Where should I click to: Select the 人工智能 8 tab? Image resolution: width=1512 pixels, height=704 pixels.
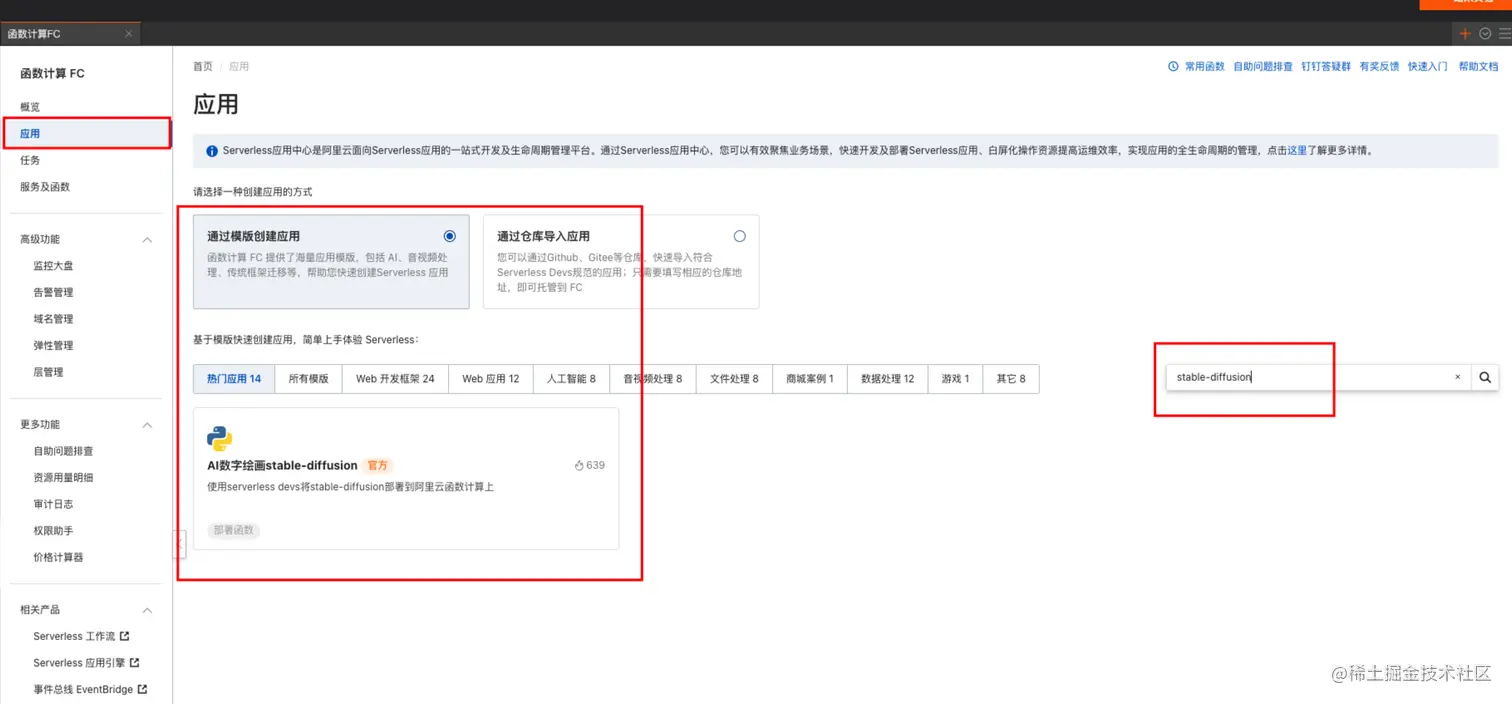click(x=571, y=379)
